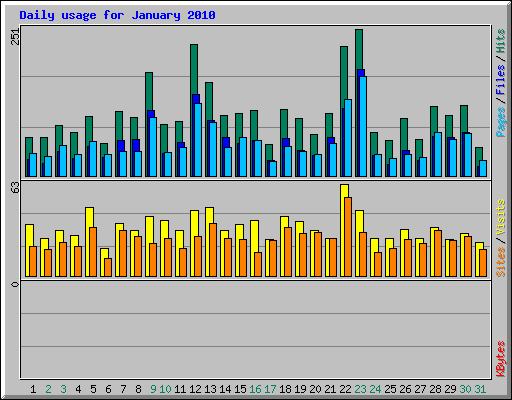This screenshot has height=400, width=512.
Task: Click day label '2' on the x-axis
Action: [48, 389]
